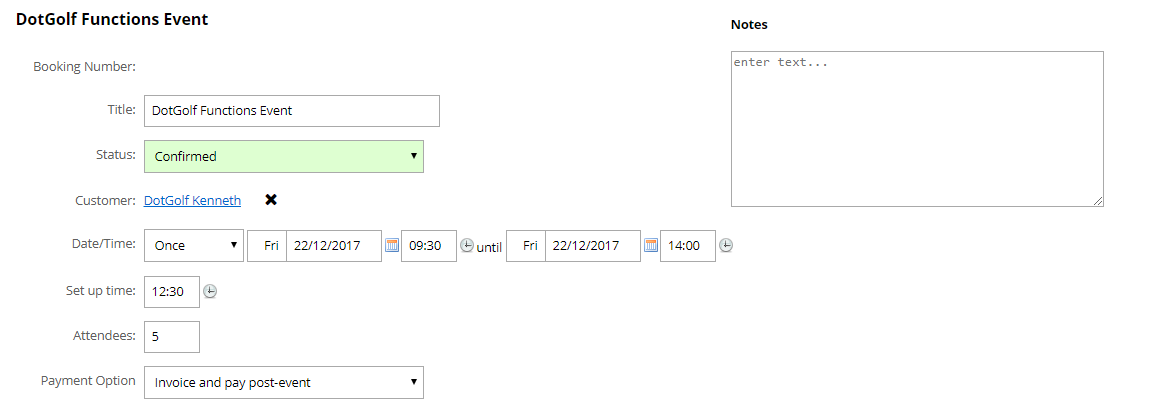Focus the Notes text area
Viewport: 1152px width, 406px height.
click(x=917, y=129)
